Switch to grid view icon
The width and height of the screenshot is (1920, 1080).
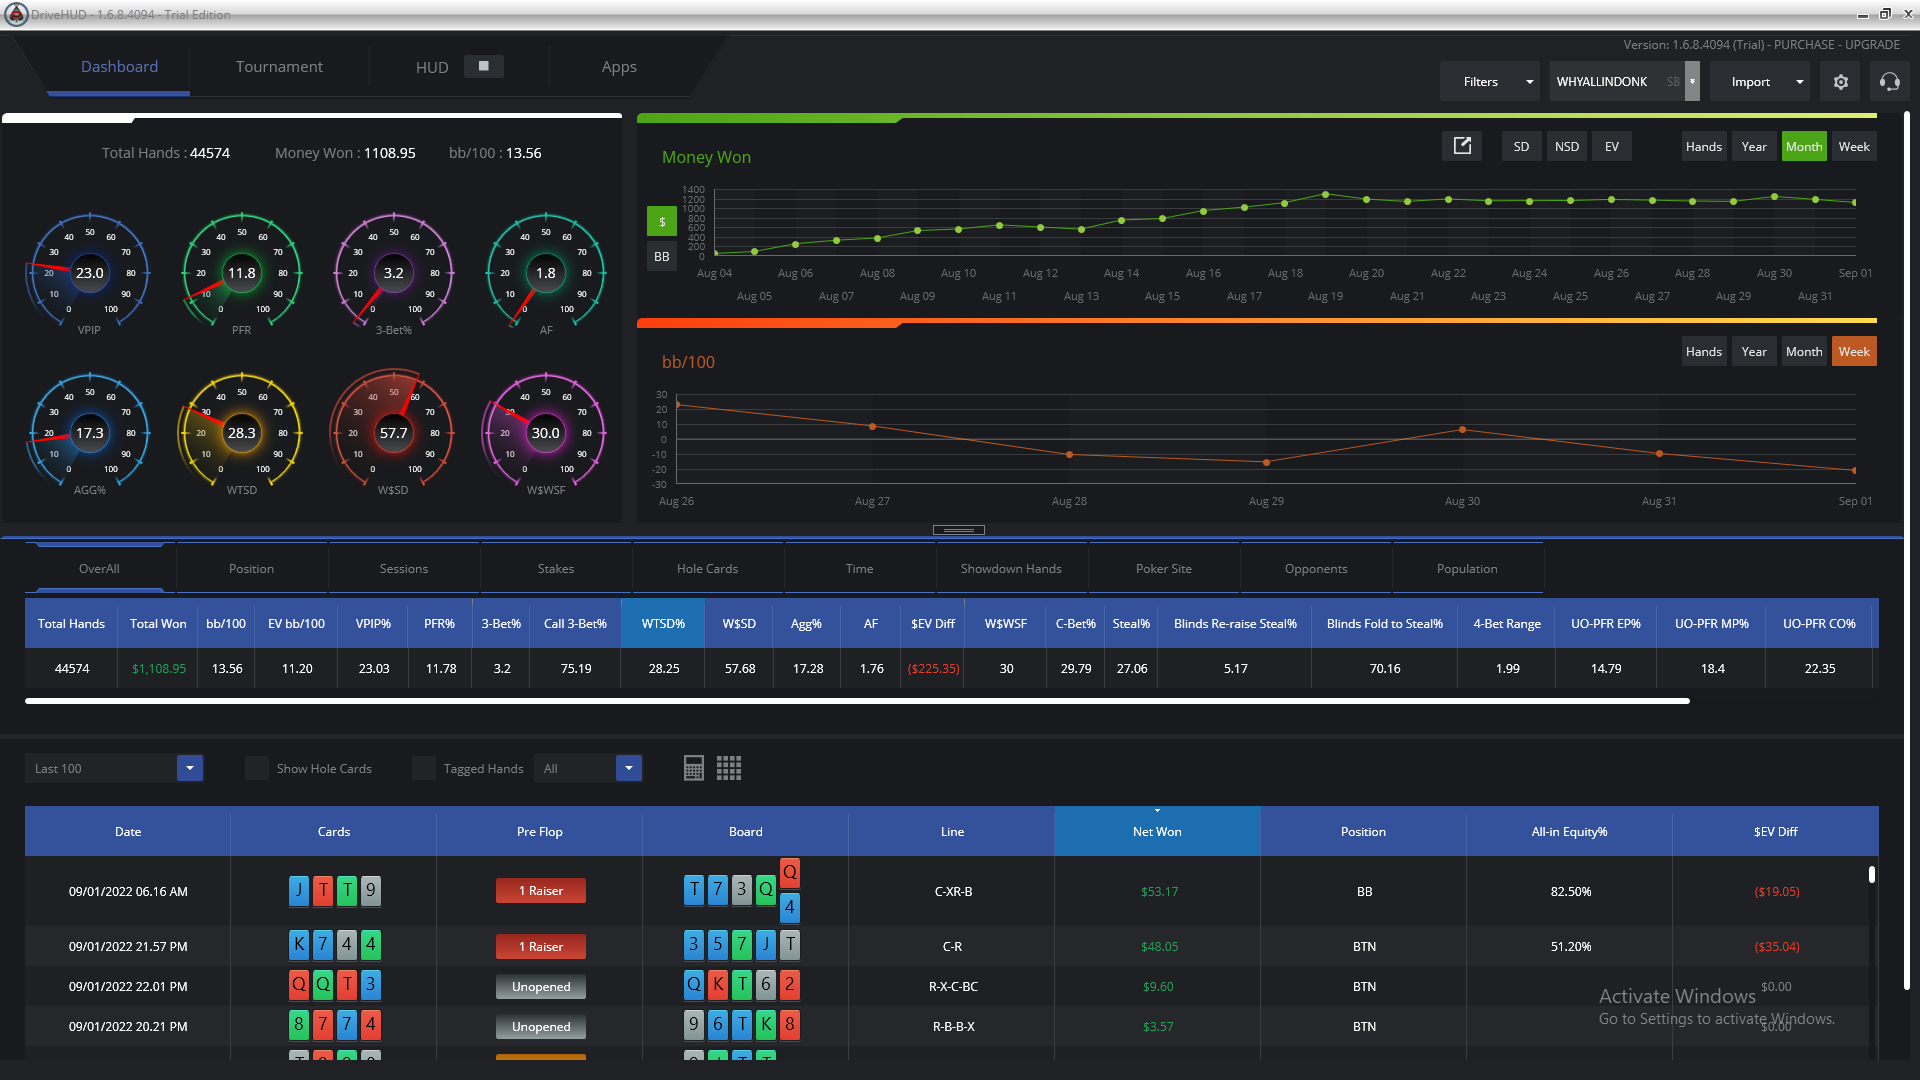point(729,768)
